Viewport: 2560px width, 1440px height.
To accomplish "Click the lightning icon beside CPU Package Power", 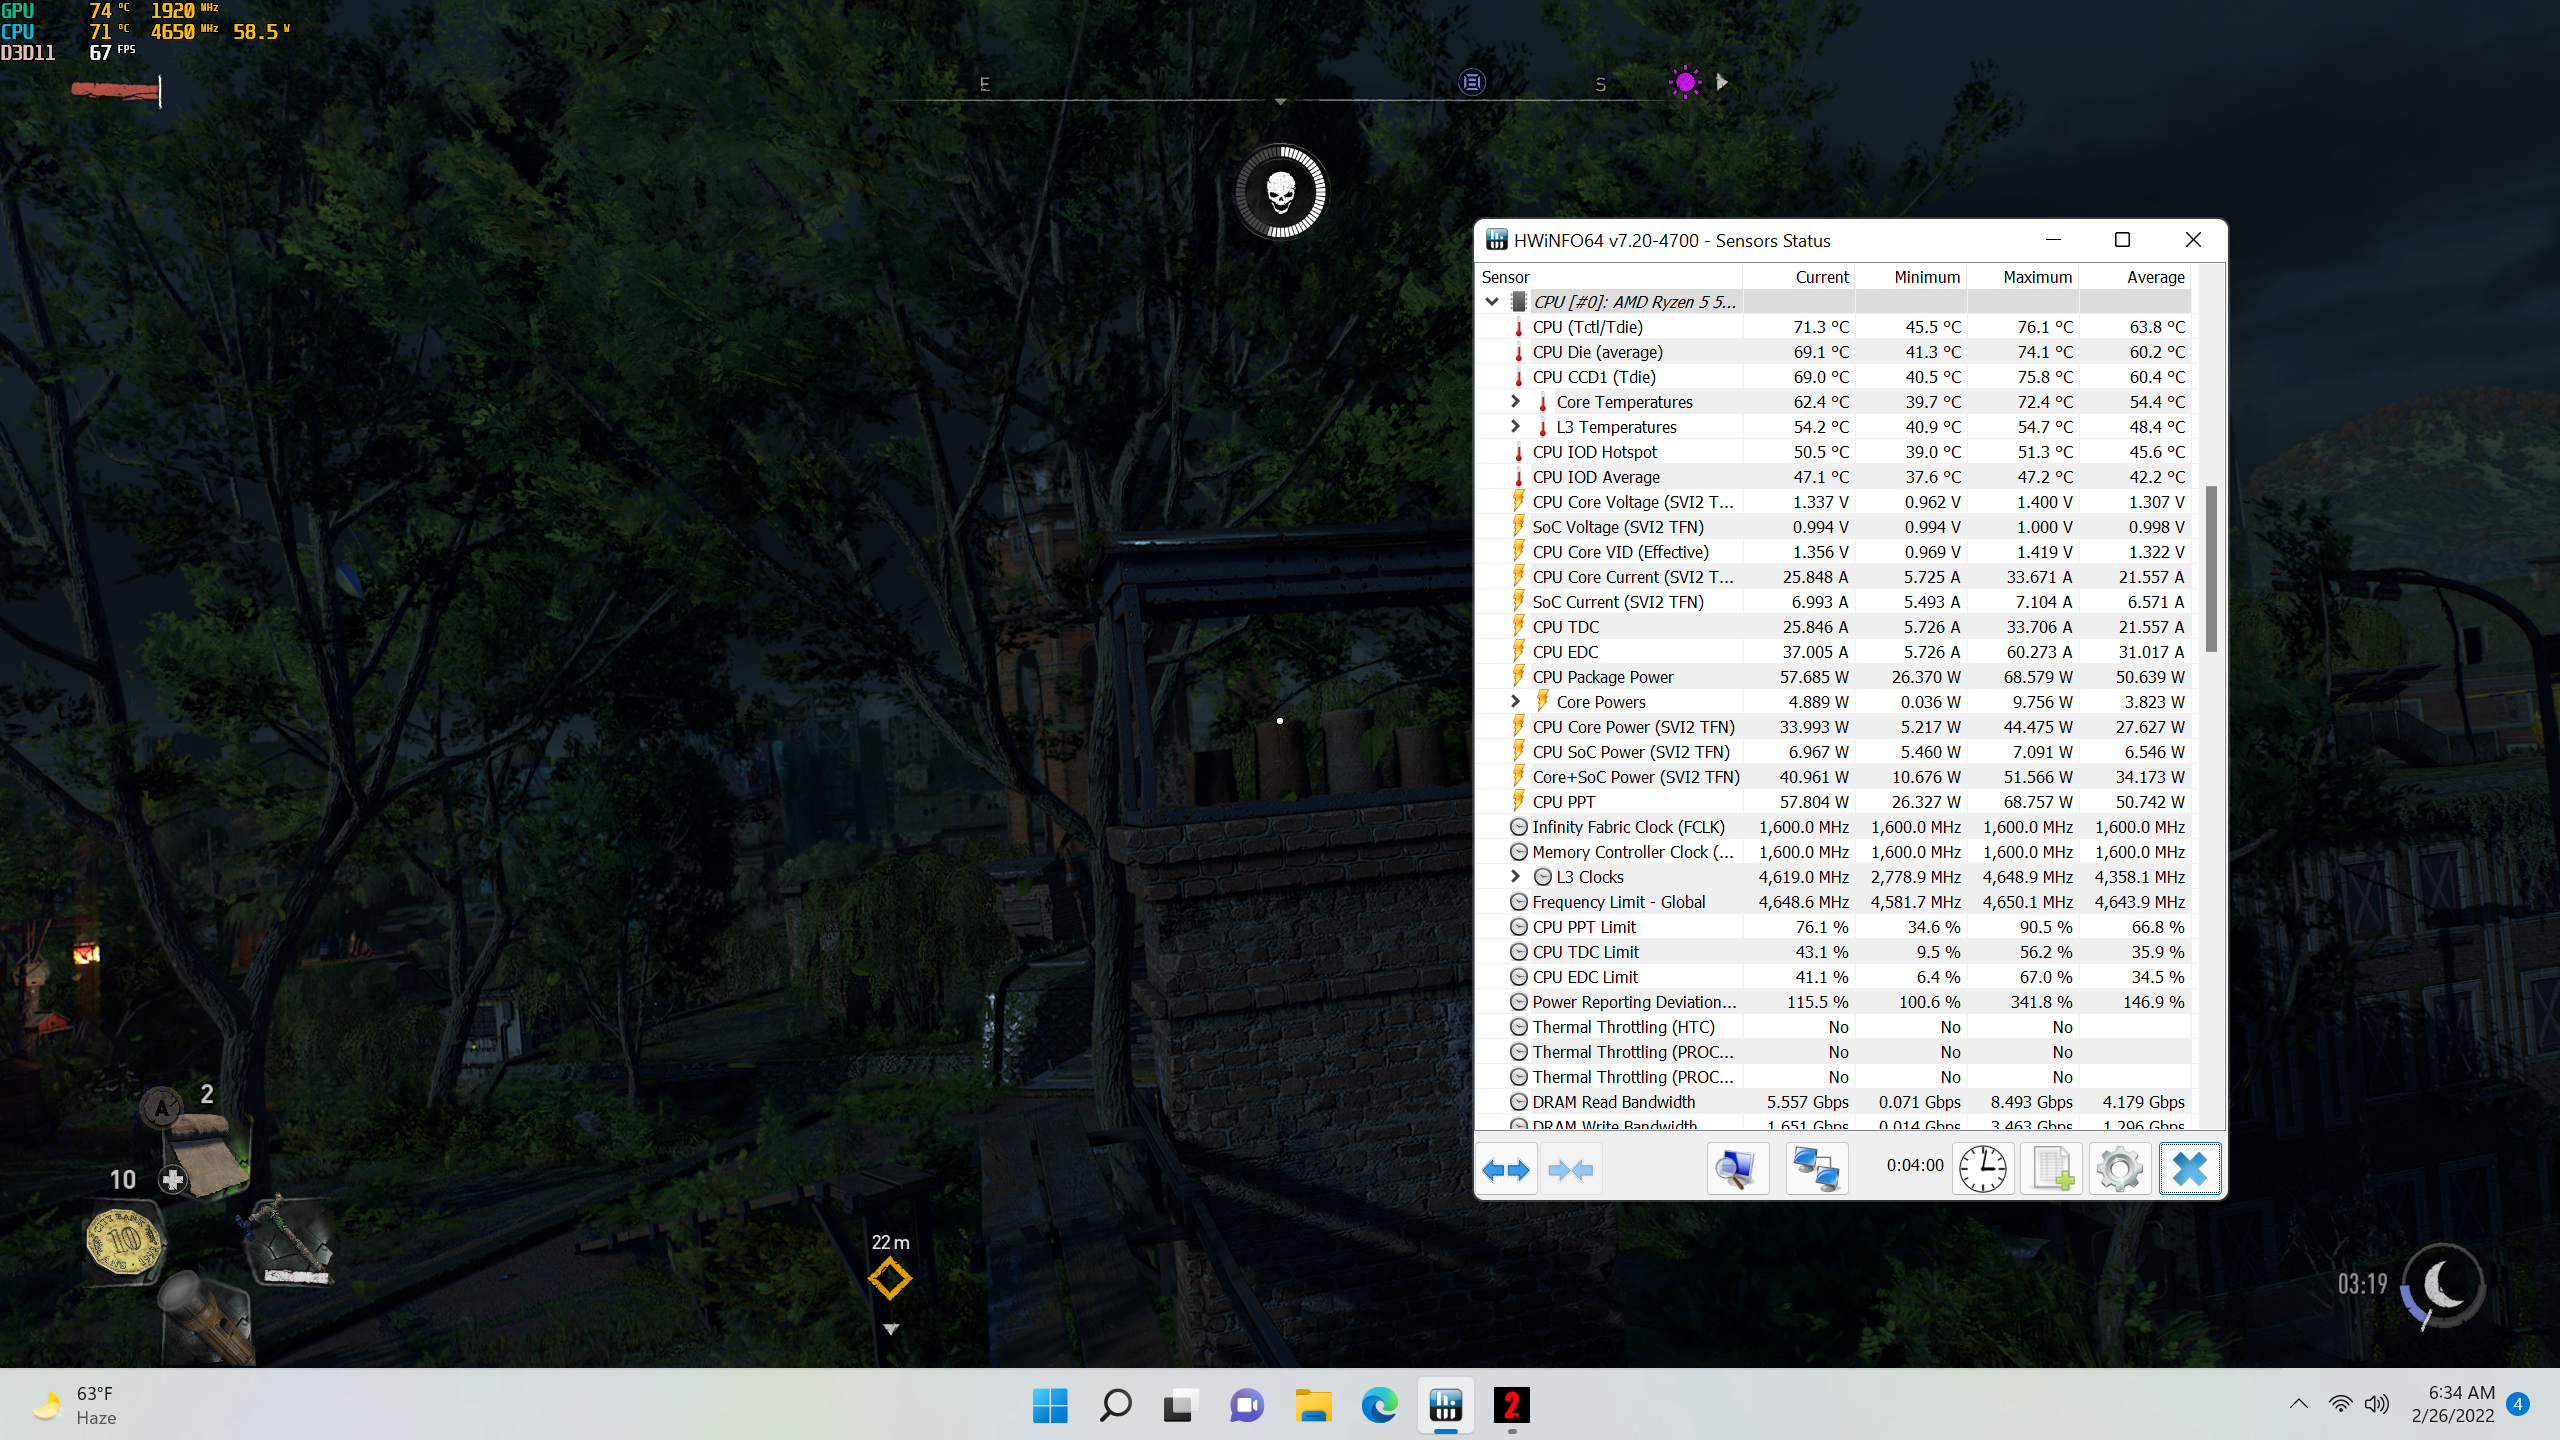I will coord(1519,676).
